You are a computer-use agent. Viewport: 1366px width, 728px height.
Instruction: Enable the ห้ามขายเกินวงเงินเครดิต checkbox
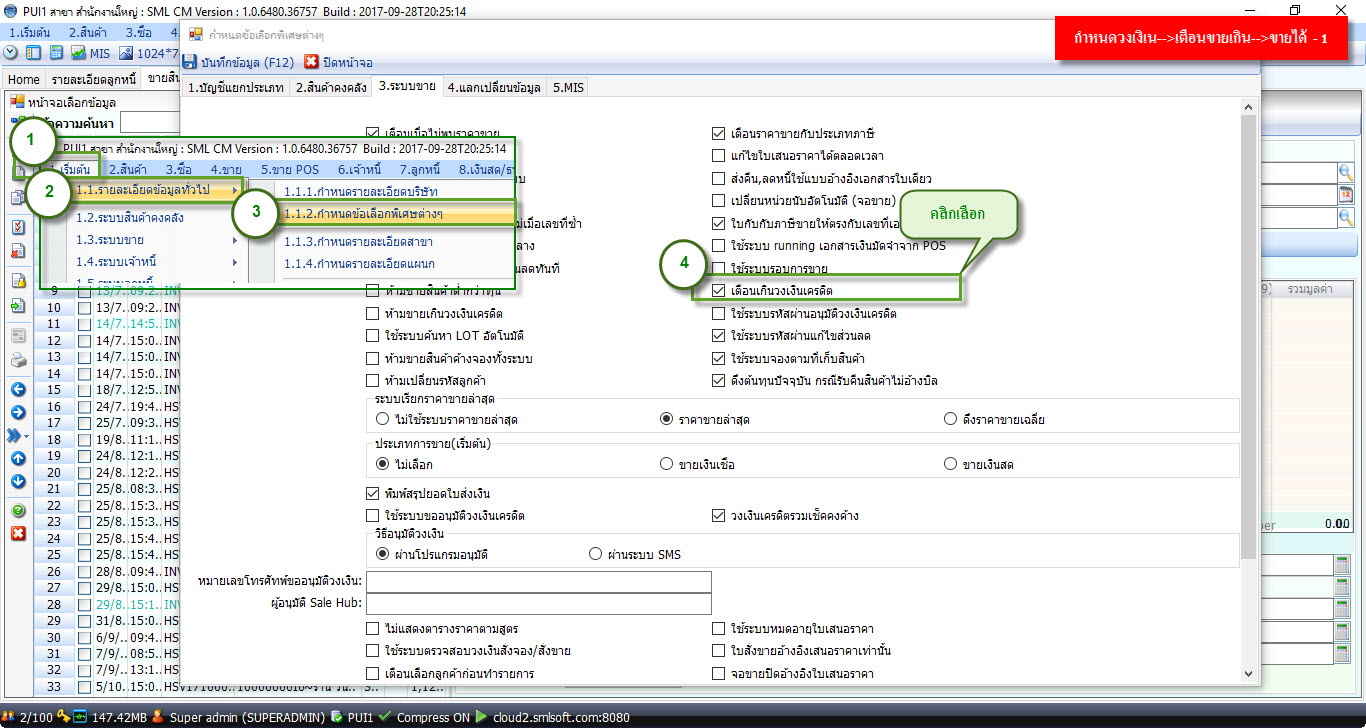[373, 314]
